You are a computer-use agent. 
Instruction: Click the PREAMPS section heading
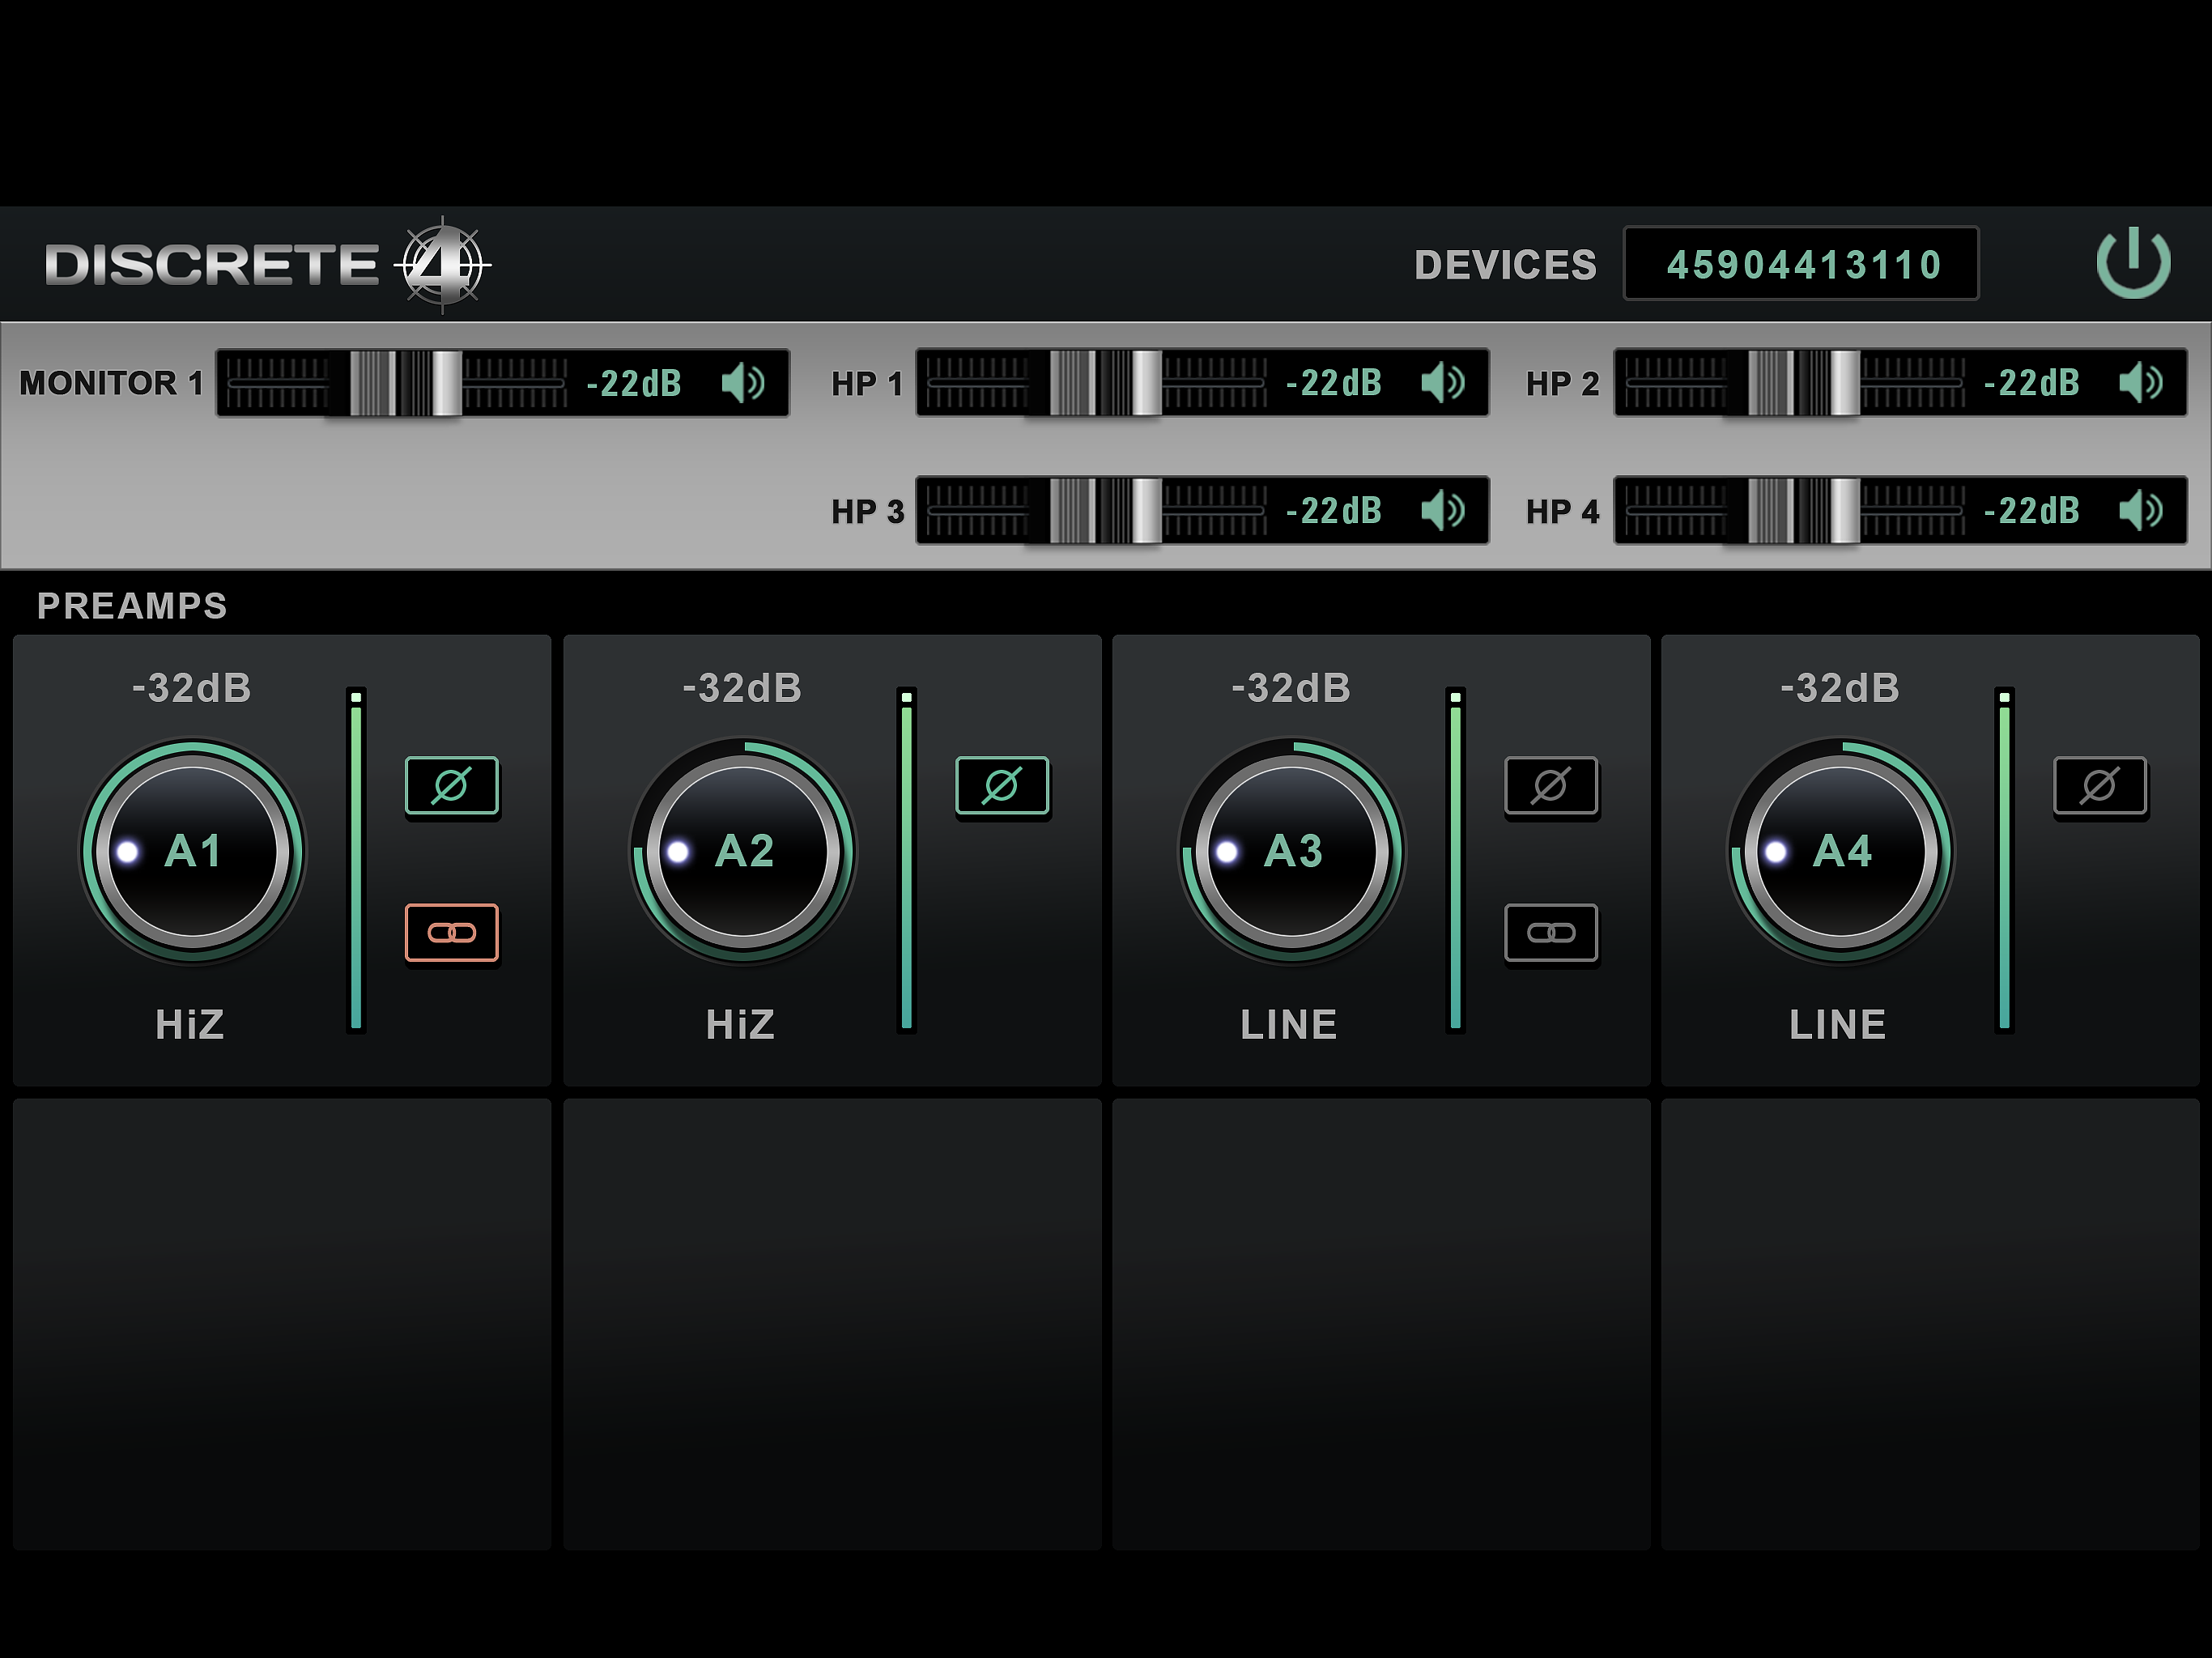click(132, 606)
